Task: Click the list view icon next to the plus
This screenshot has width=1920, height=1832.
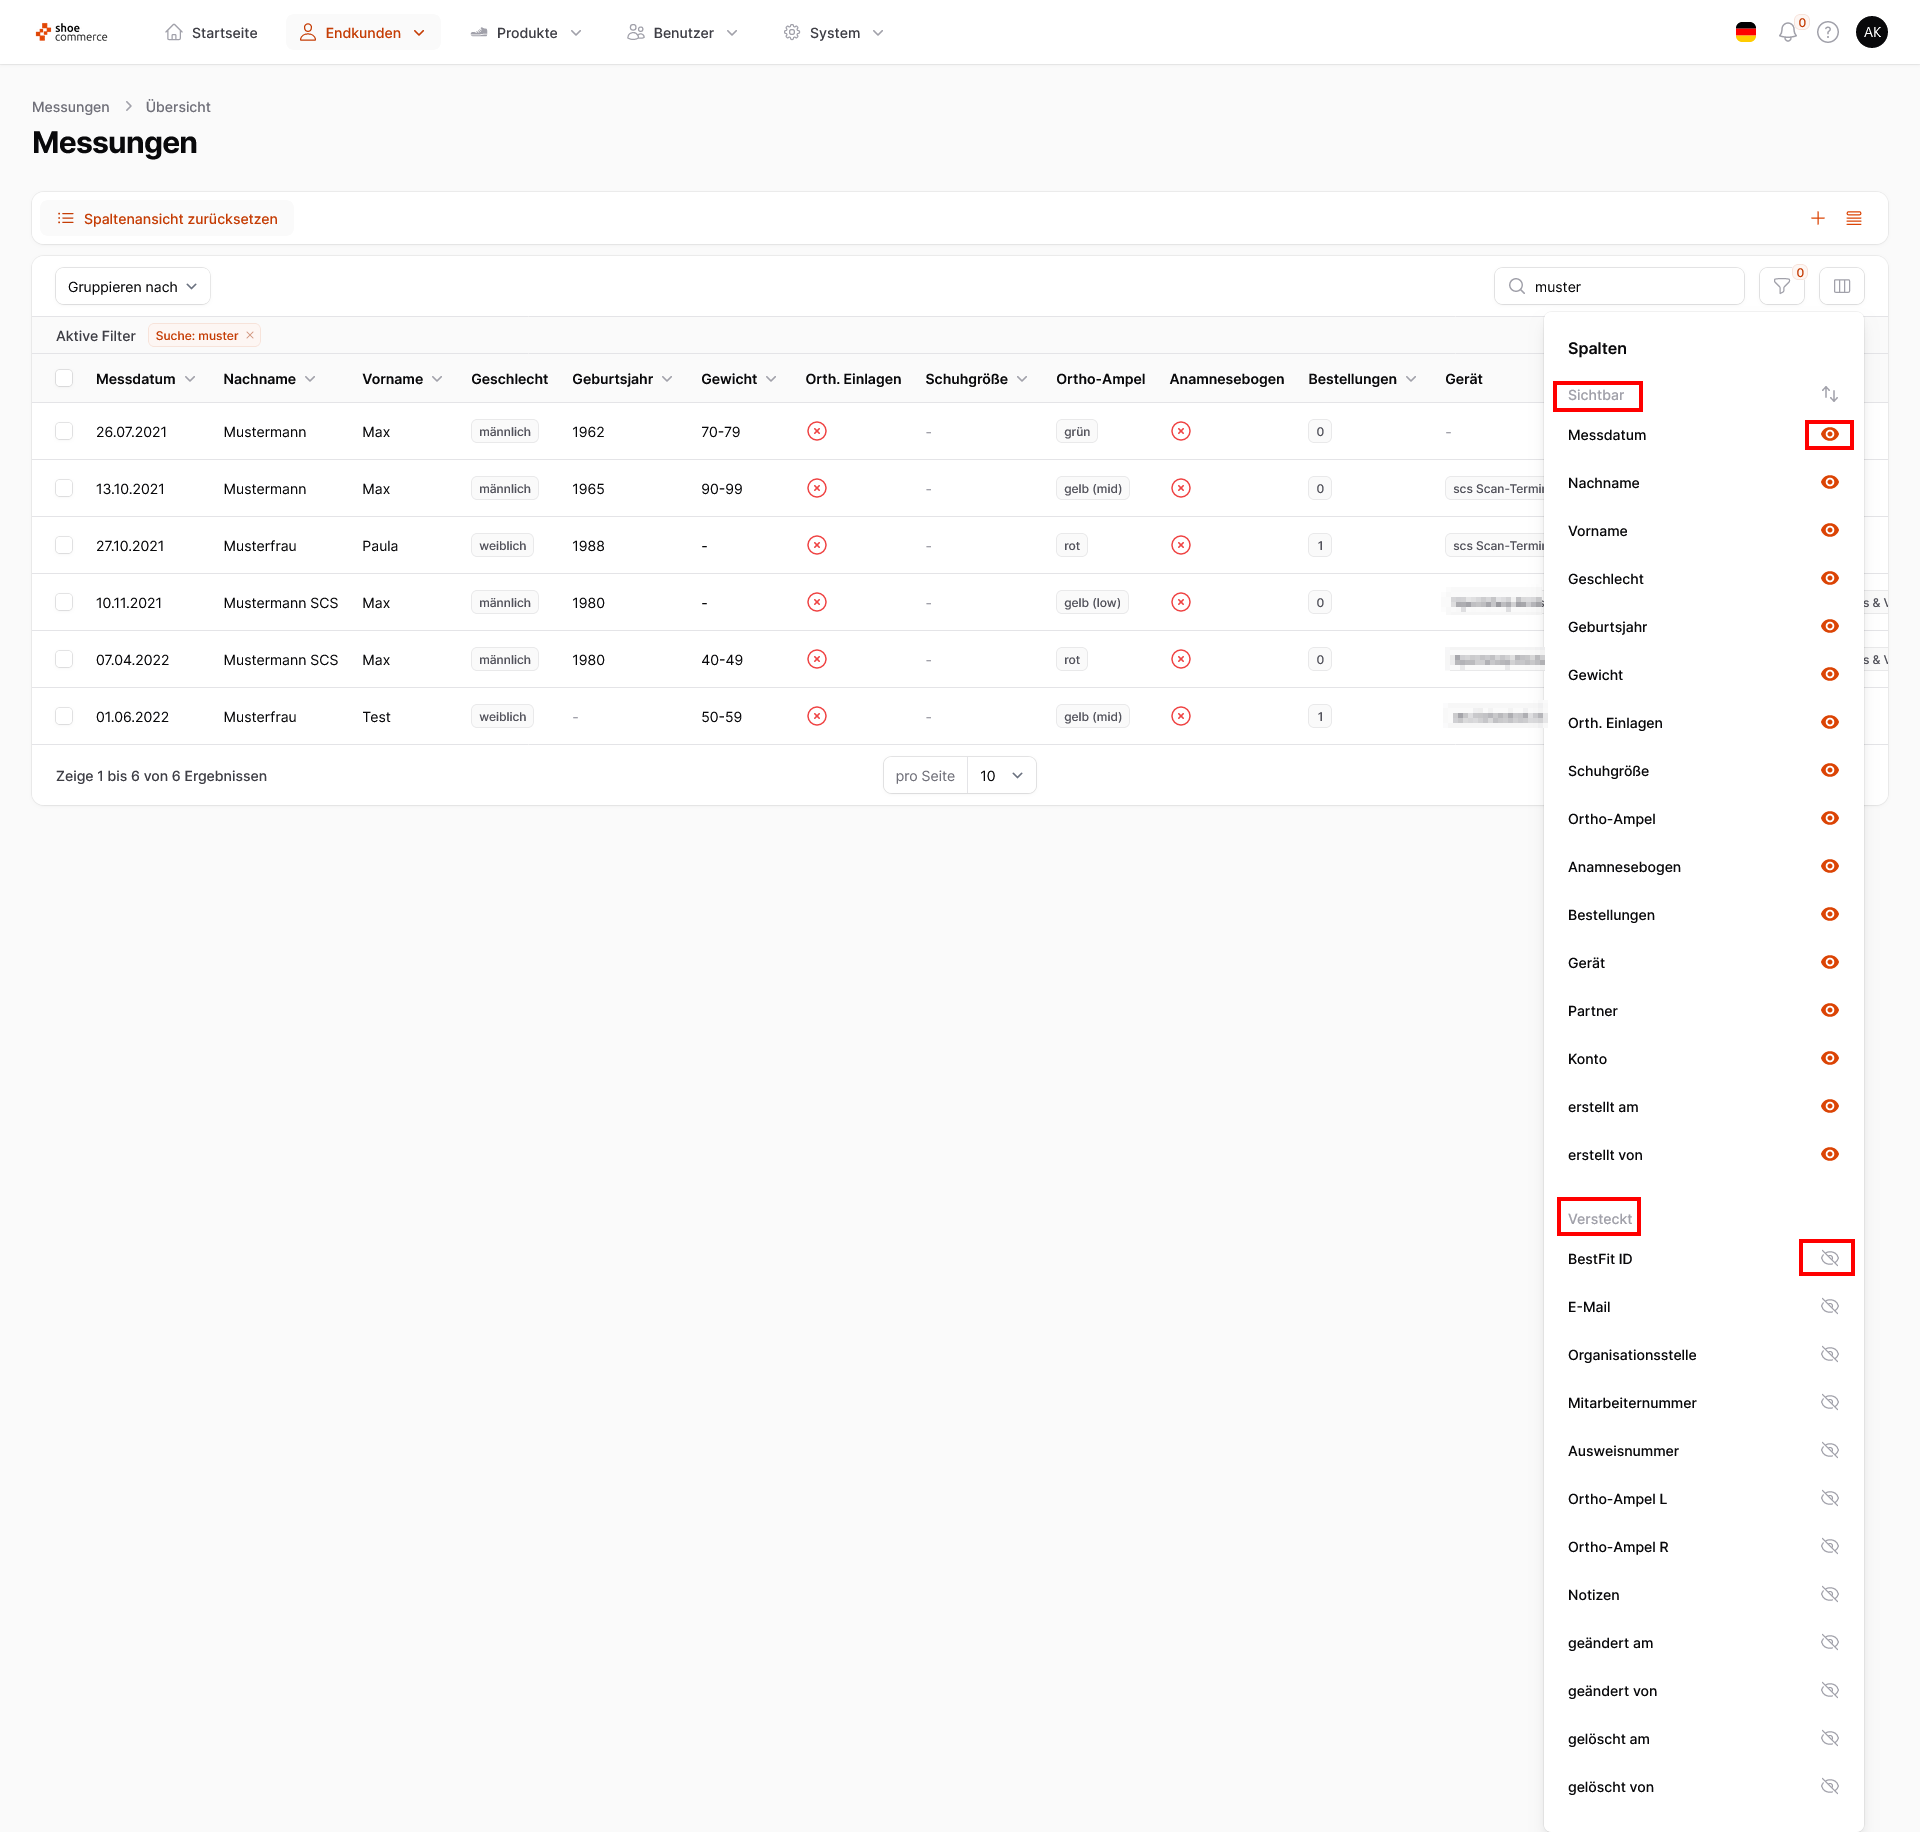Action: point(1854,218)
